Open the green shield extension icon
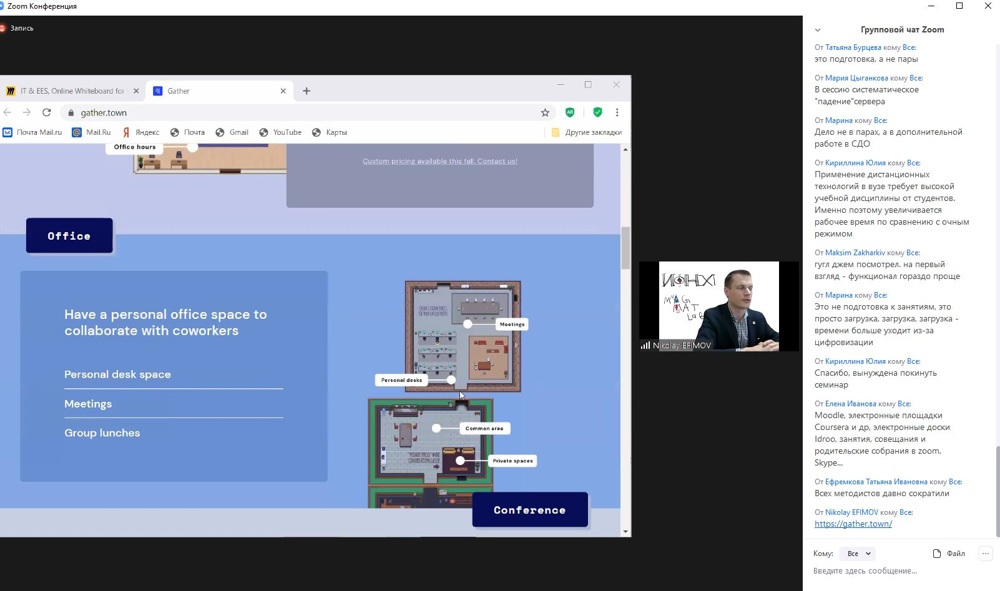The height and width of the screenshot is (591, 1000). pos(597,112)
